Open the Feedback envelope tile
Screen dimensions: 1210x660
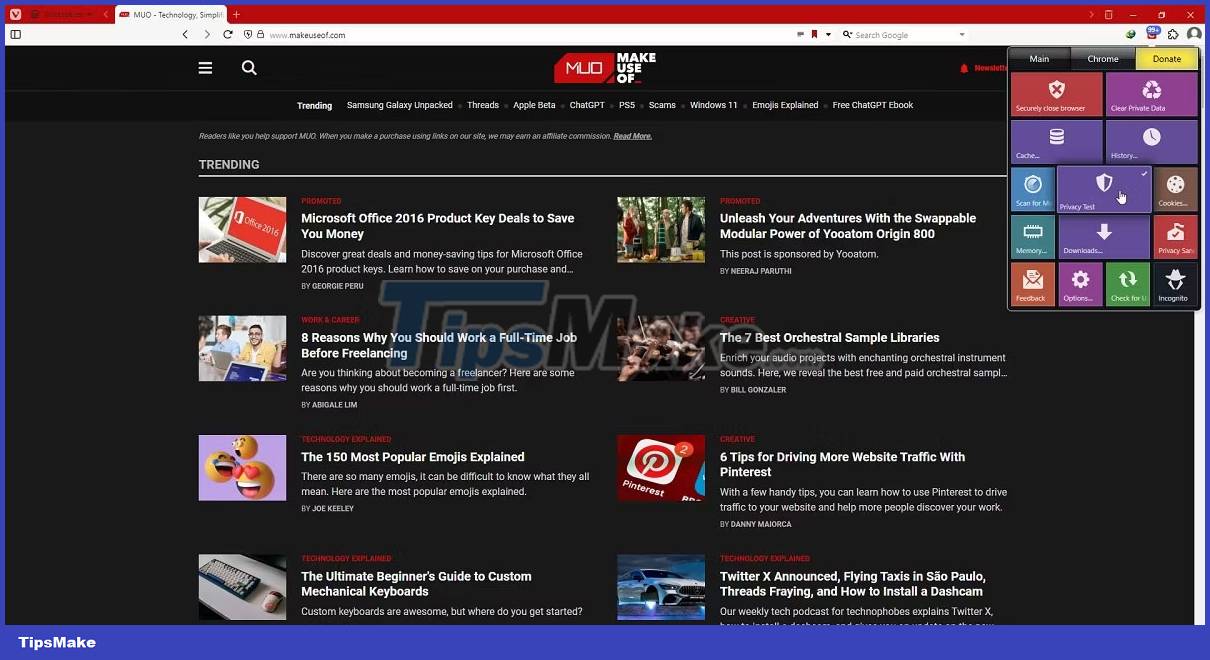pos(1033,284)
